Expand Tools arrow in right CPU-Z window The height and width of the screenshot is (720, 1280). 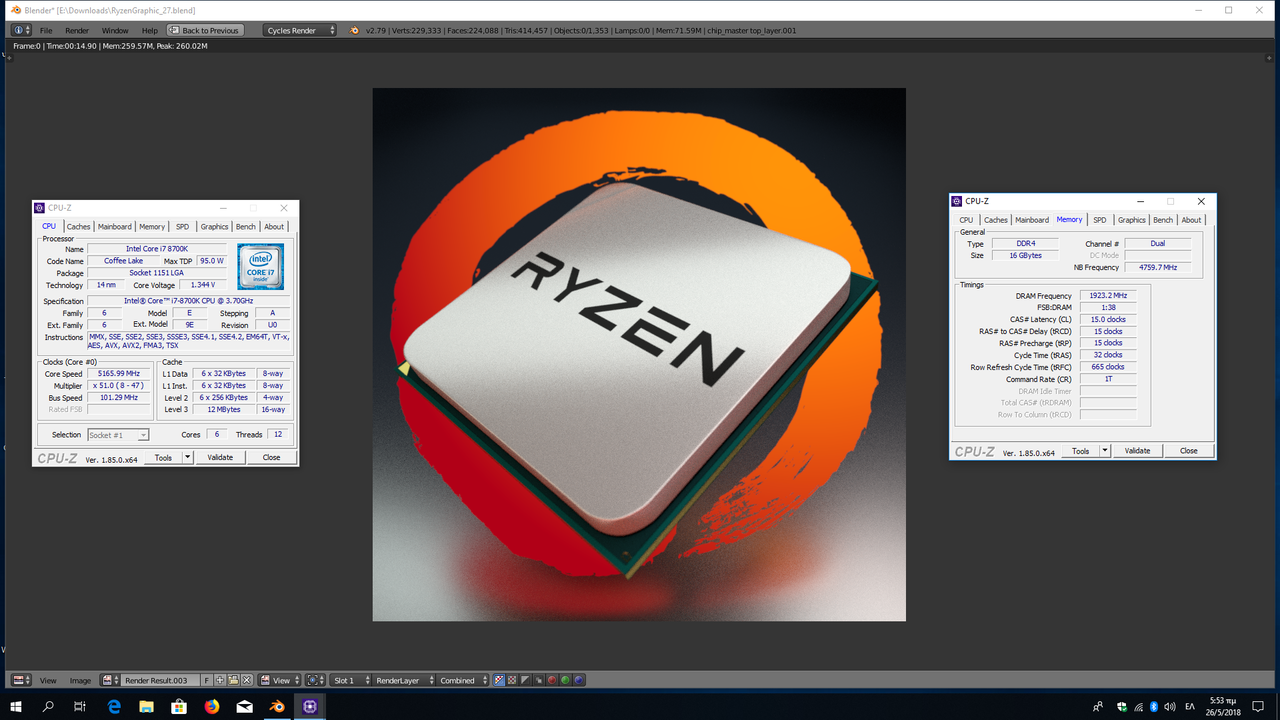(x=1105, y=451)
